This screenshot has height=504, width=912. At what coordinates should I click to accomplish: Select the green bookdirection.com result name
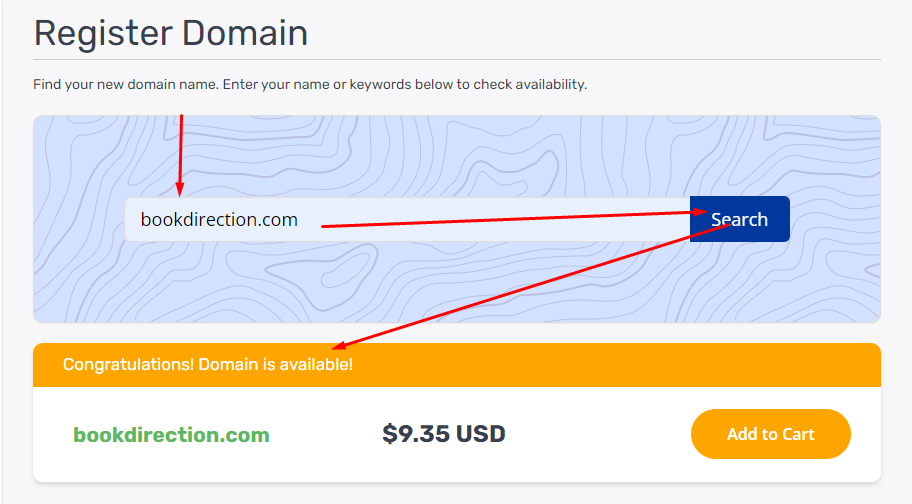click(171, 435)
